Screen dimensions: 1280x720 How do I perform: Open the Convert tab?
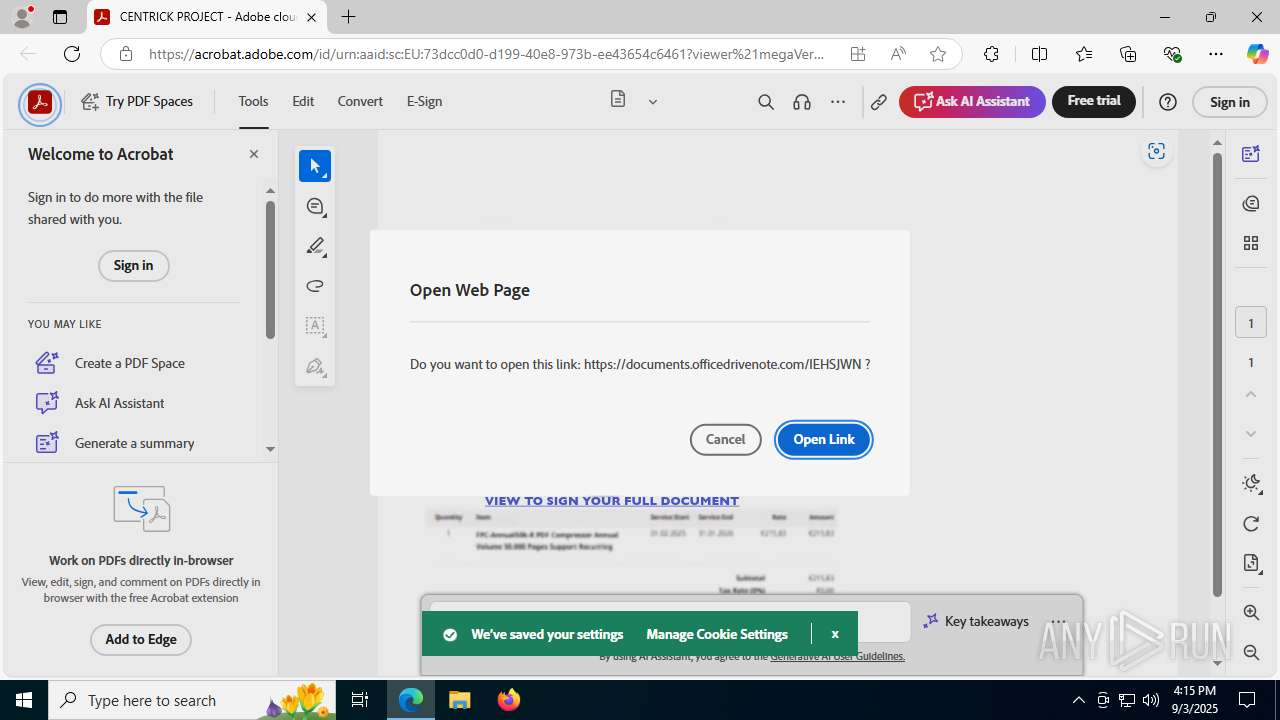(x=360, y=101)
